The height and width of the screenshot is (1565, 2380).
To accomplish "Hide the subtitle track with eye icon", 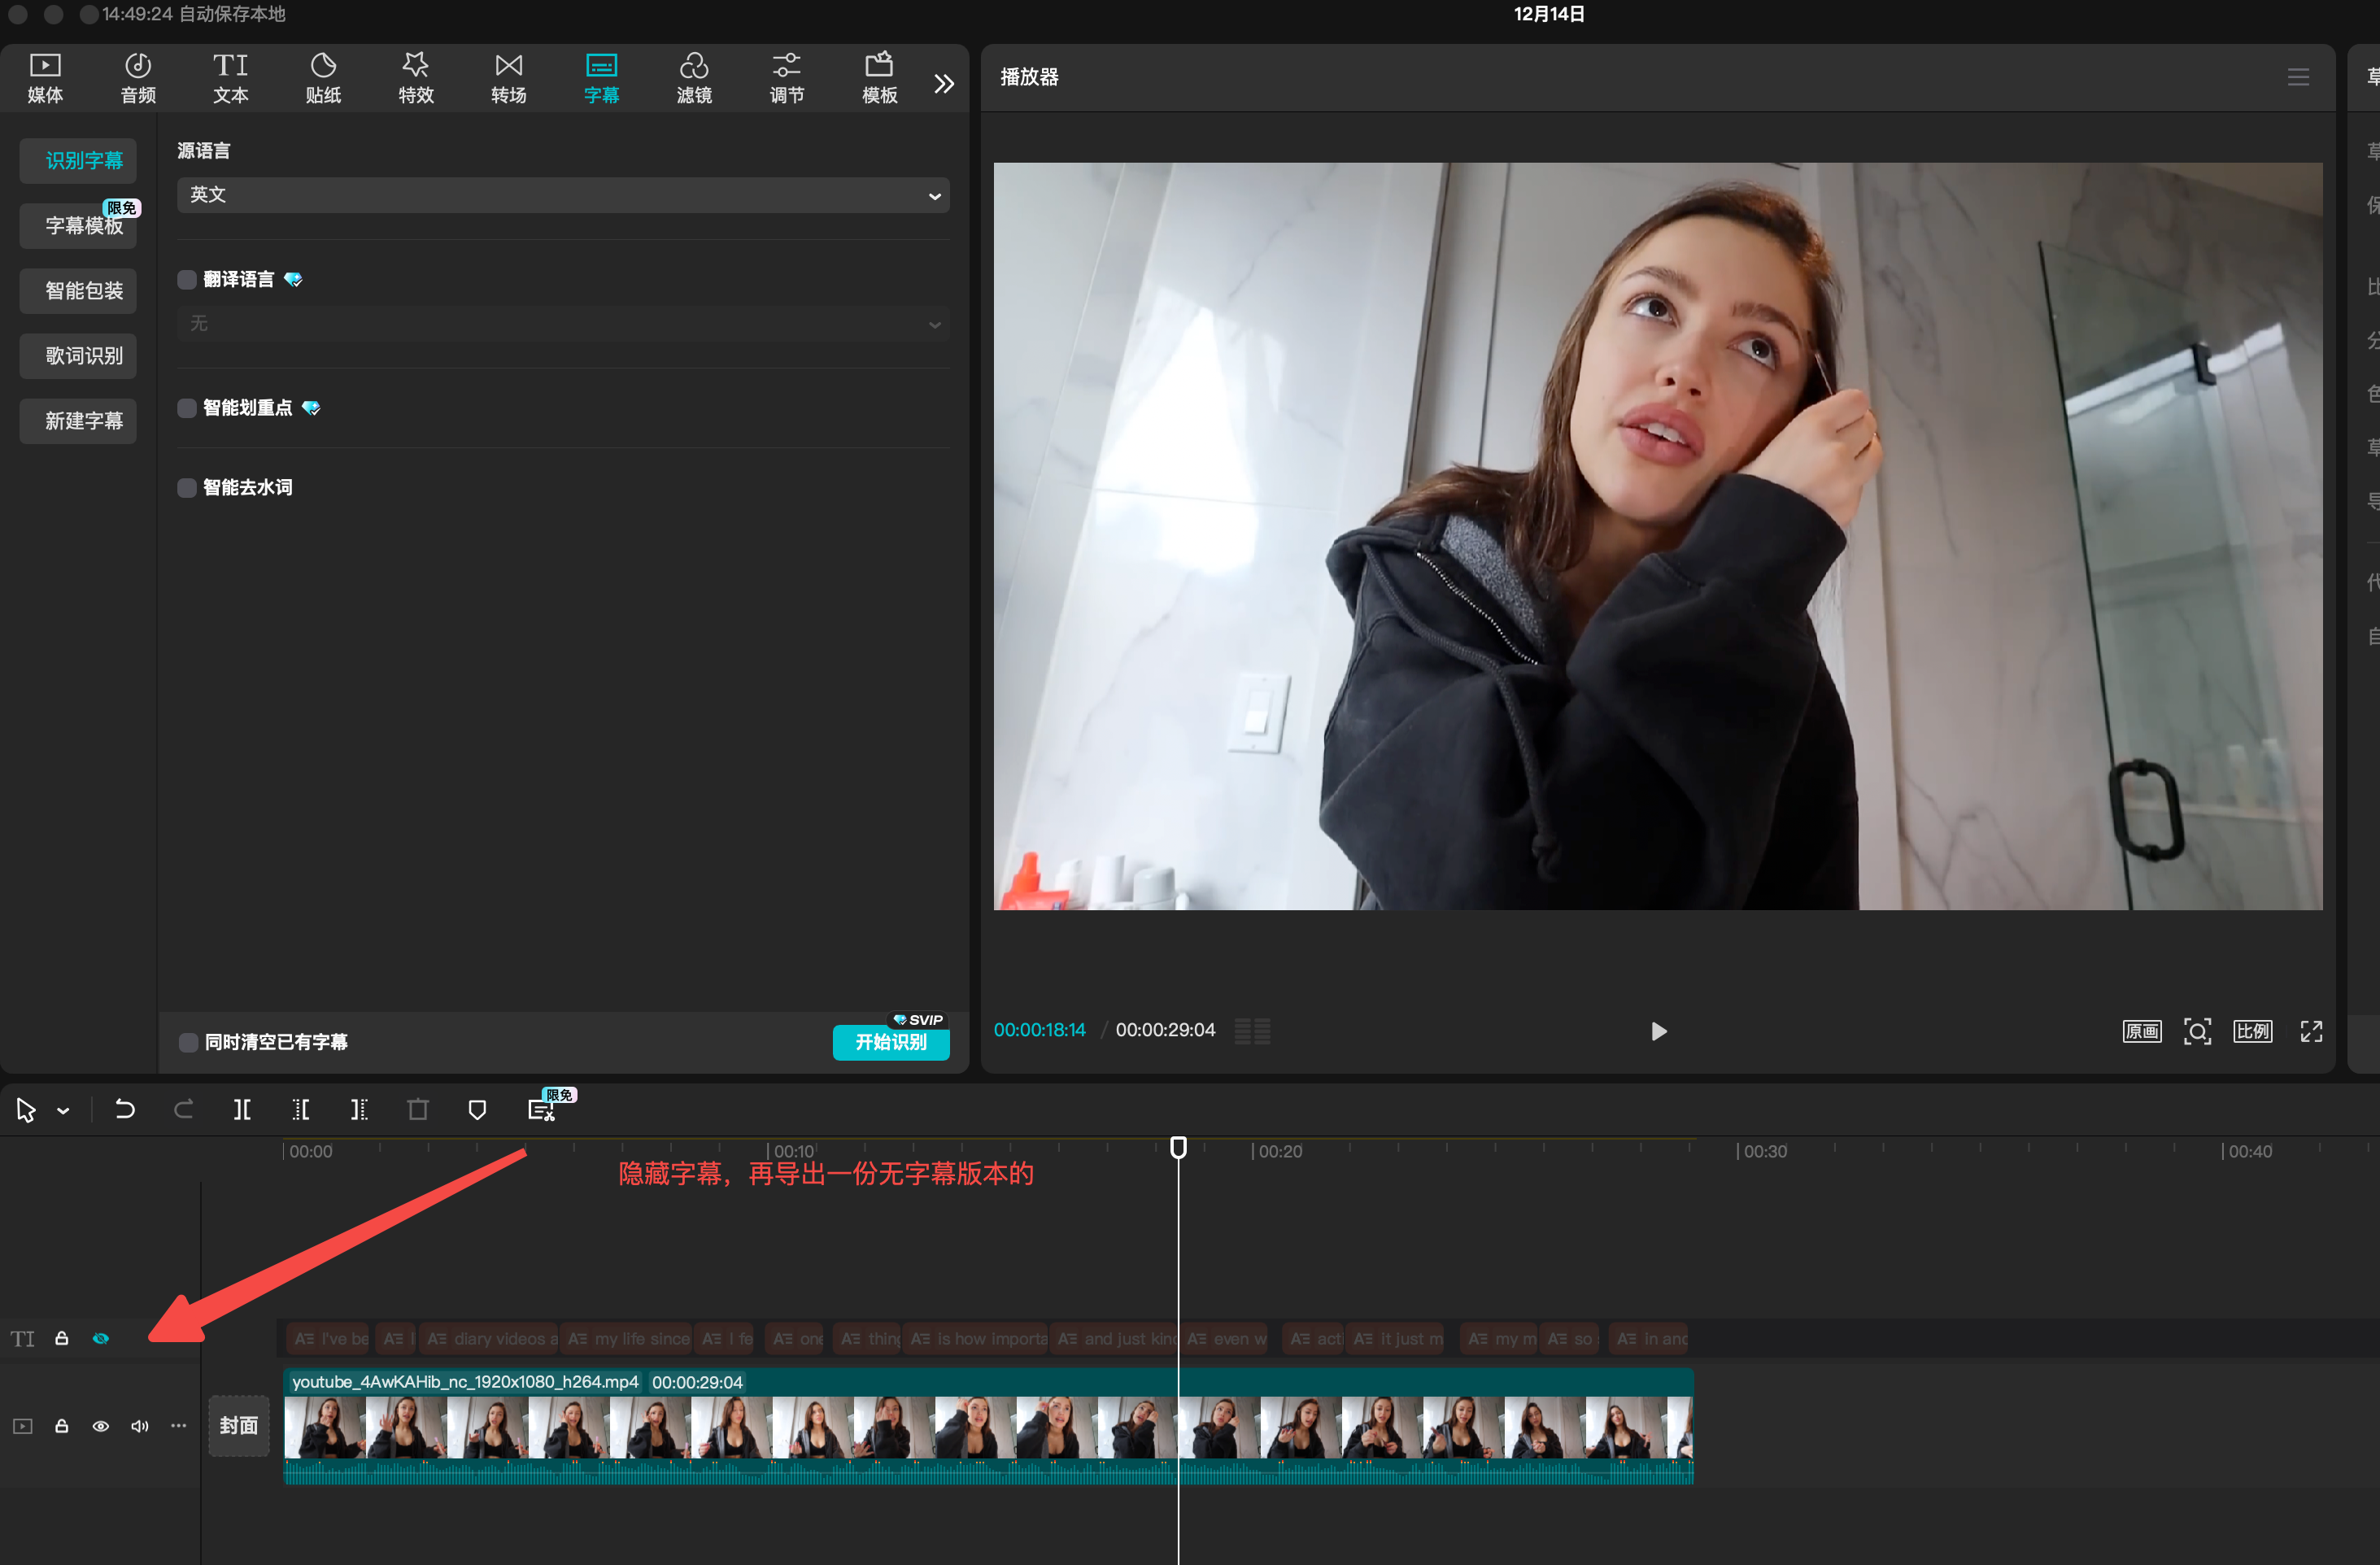I will [x=101, y=1339].
